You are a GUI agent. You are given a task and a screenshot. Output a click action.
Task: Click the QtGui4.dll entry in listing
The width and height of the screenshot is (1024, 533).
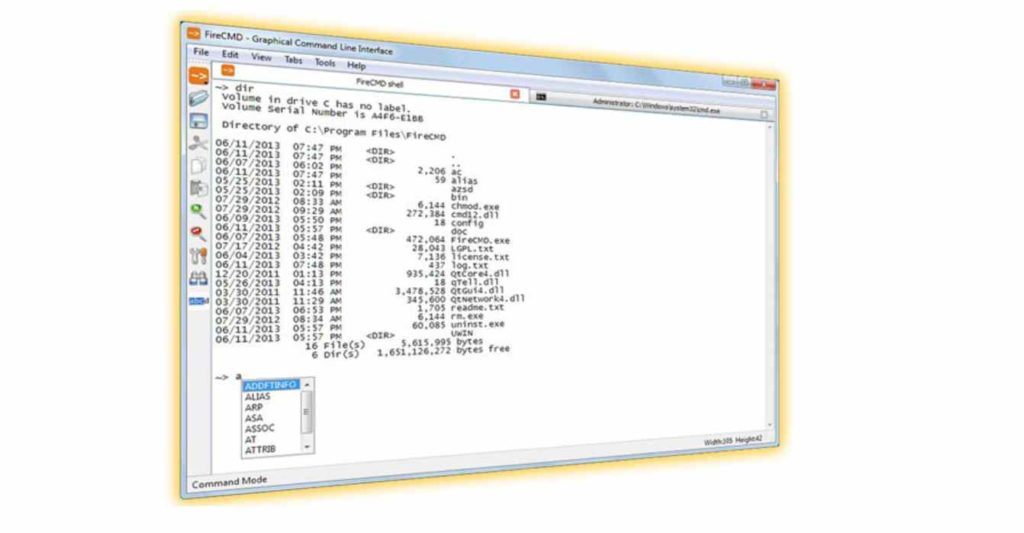pyautogui.click(x=477, y=290)
